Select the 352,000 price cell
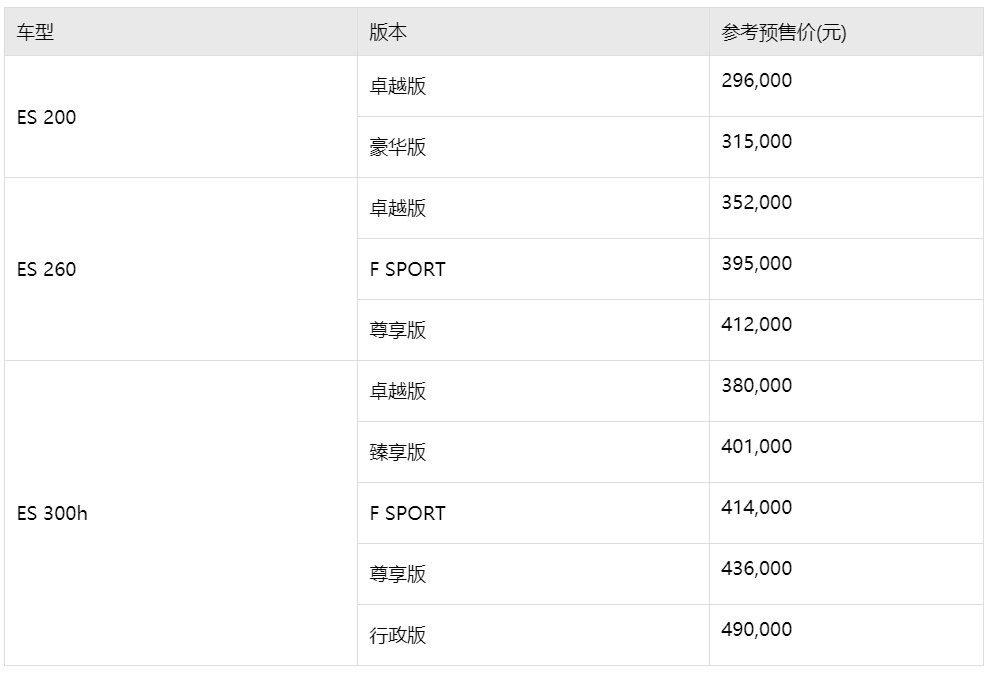Screen dimensions: 990x674 846,208
